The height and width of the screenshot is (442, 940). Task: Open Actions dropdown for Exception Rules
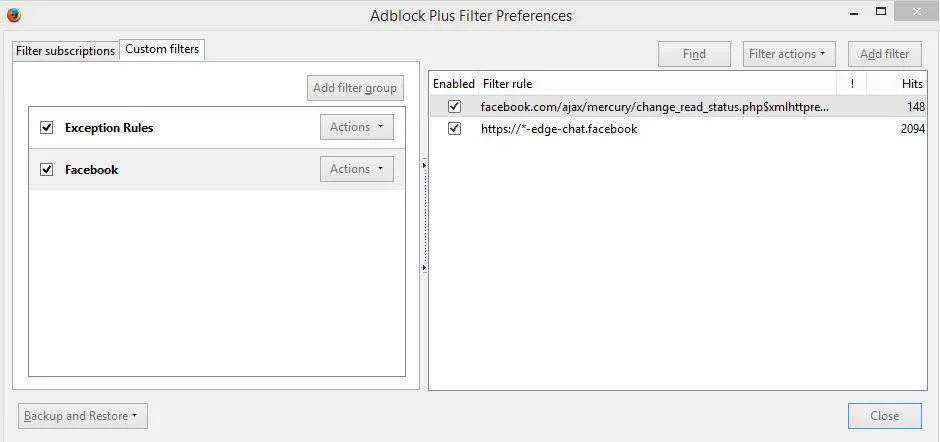(x=357, y=127)
